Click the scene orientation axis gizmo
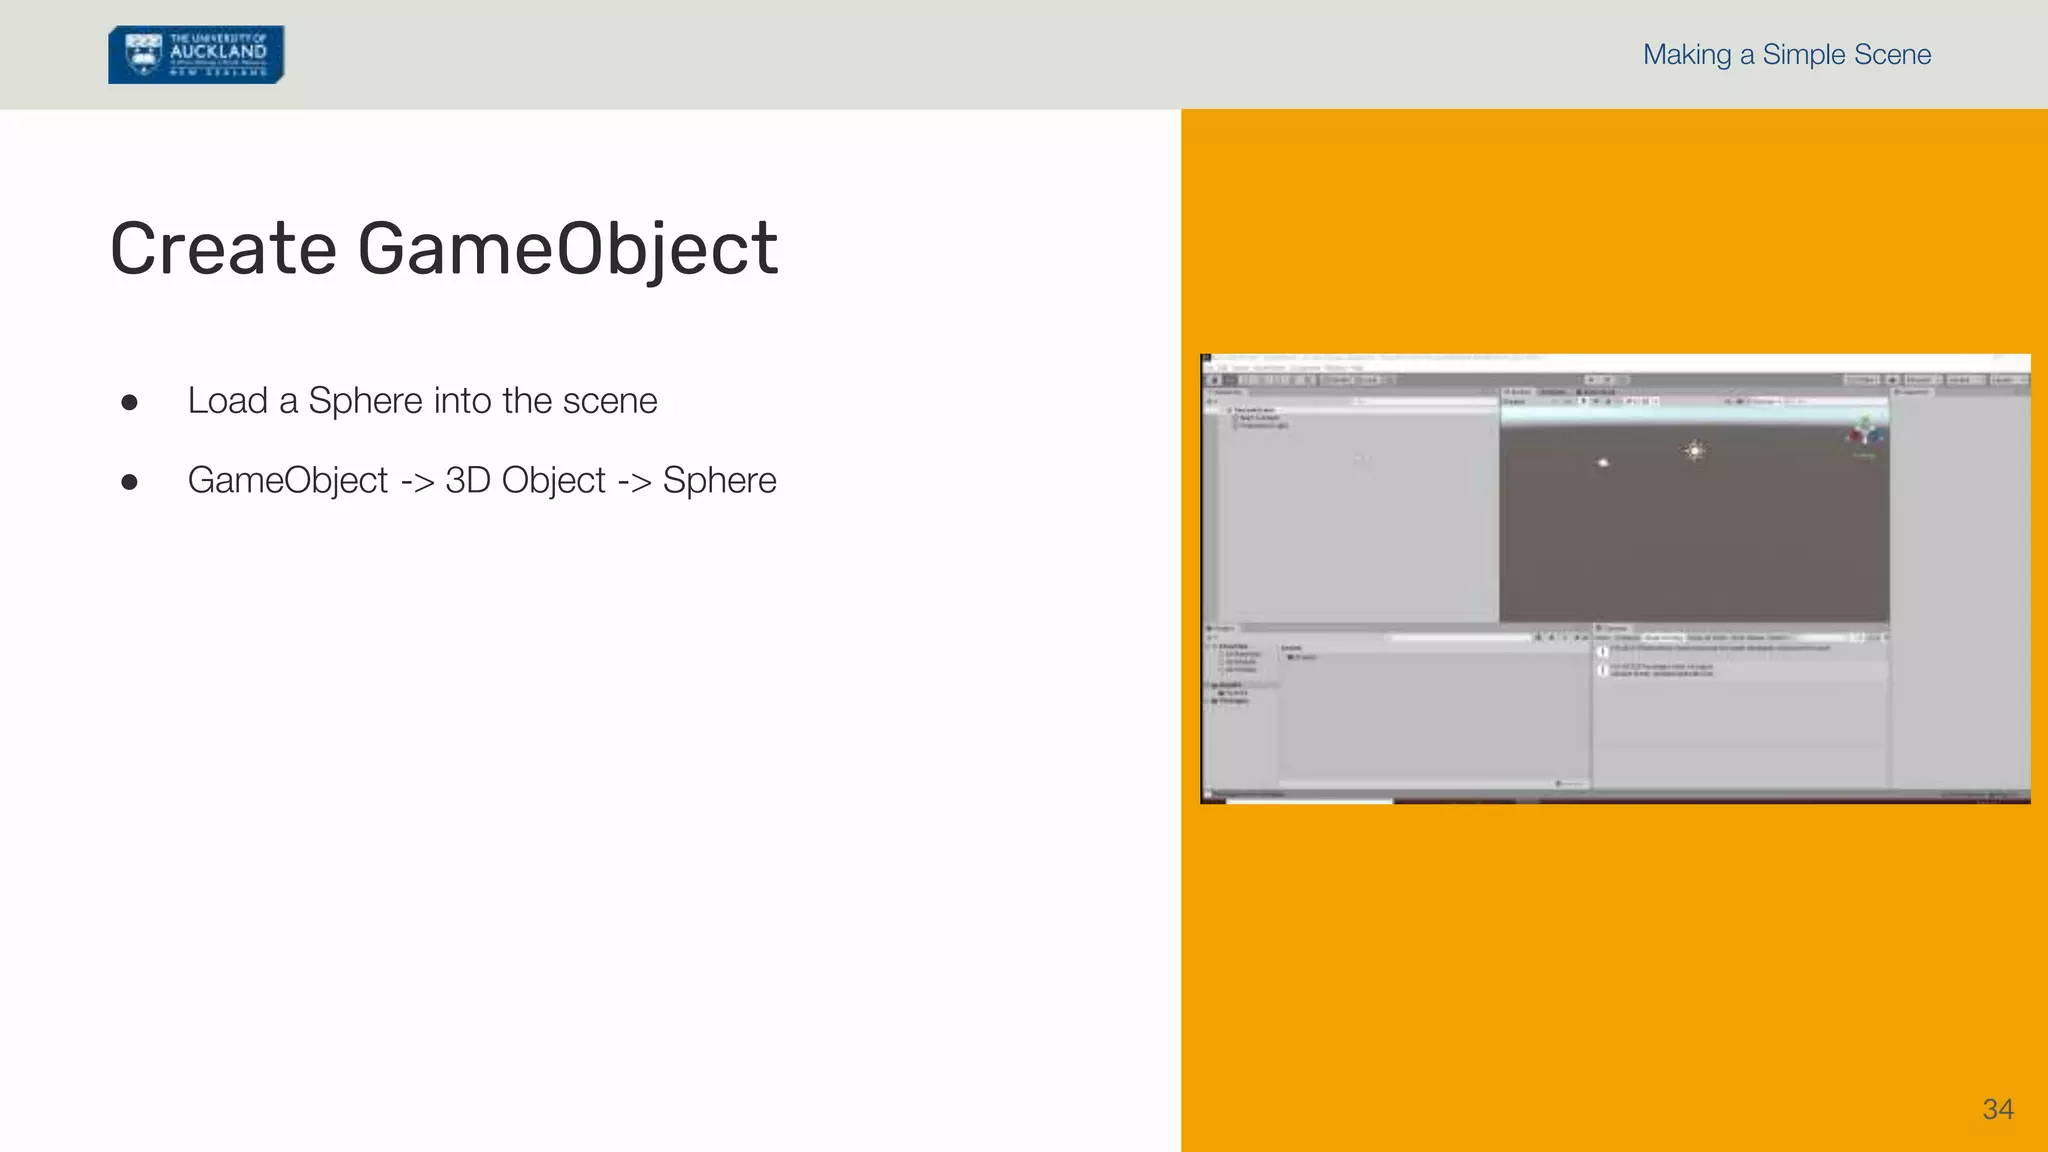Screen dimensions: 2048x1152 pos(1866,435)
